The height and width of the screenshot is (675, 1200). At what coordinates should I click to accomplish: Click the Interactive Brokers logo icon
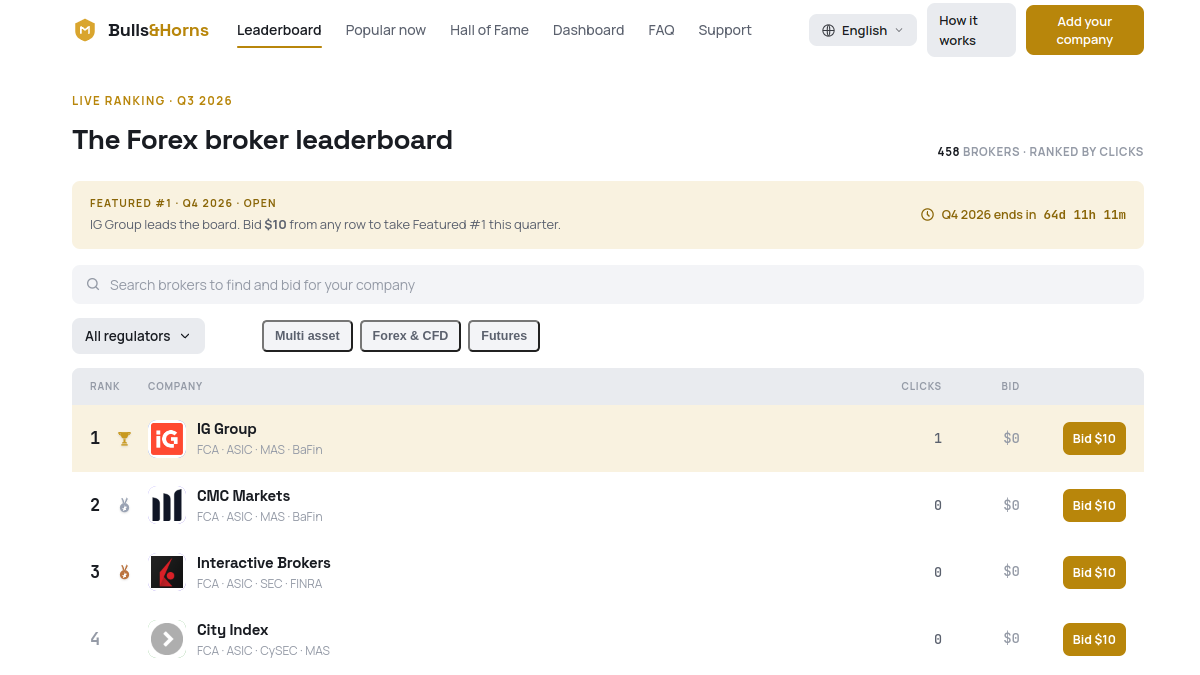pos(167,572)
